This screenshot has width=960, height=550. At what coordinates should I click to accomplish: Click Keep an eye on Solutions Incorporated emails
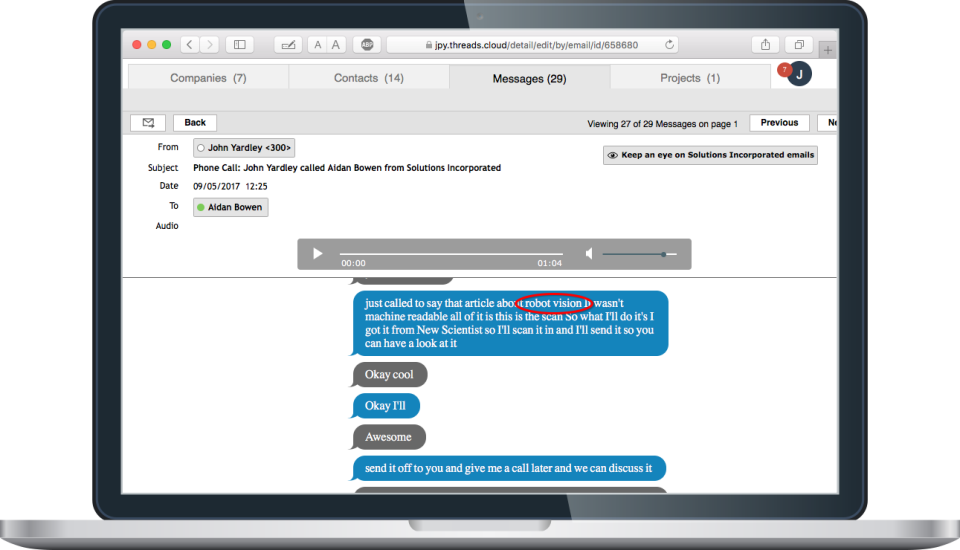[710, 155]
